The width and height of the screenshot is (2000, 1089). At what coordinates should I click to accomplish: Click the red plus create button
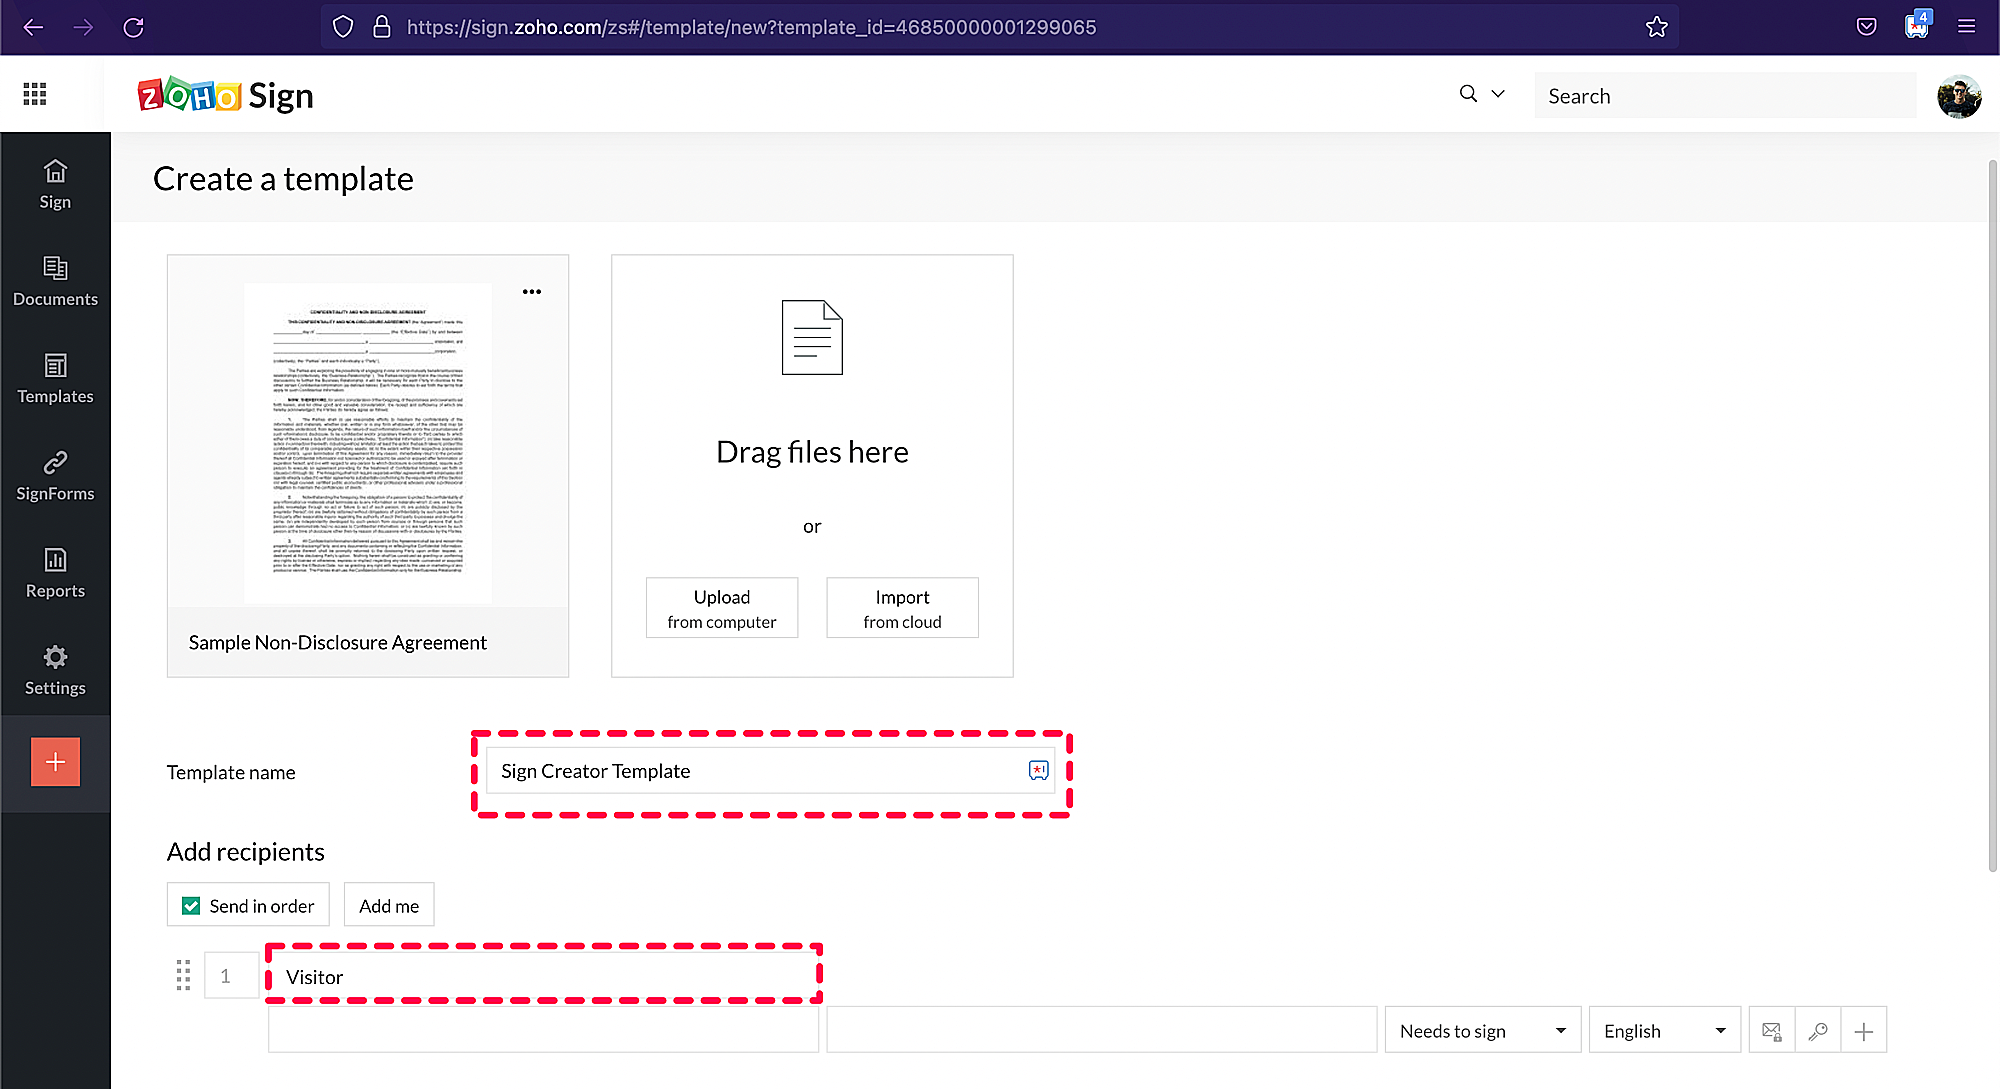click(55, 762)
